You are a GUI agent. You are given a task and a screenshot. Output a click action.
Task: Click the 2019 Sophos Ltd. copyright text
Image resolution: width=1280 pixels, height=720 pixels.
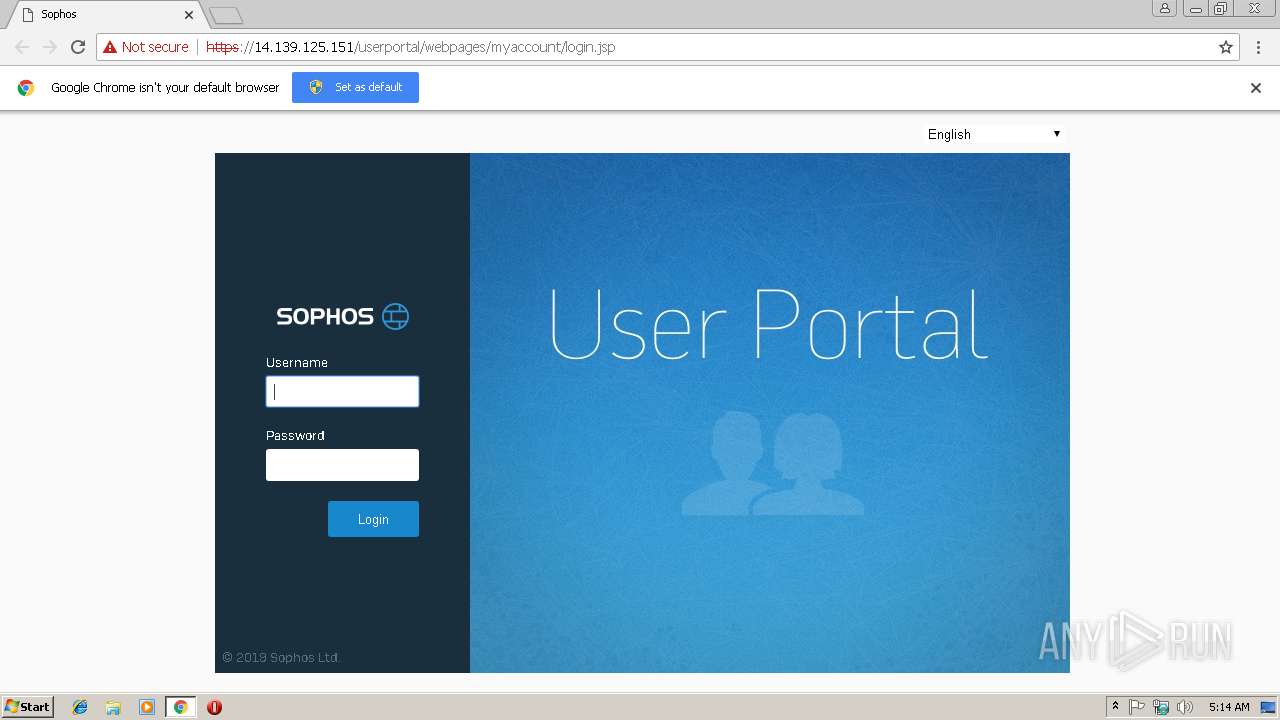281,658
